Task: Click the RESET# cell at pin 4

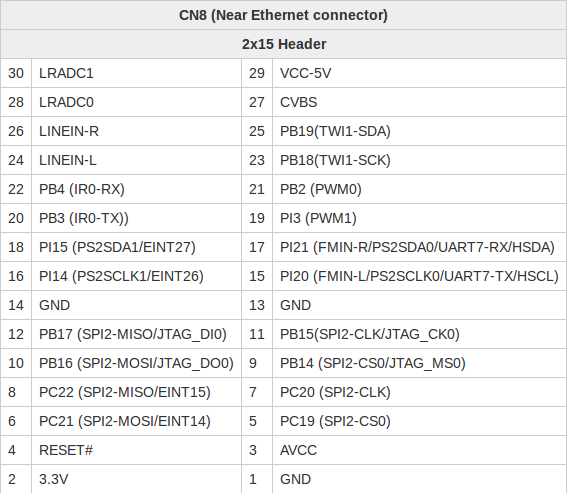Action: pyautogui.click(x=136, y=450)
